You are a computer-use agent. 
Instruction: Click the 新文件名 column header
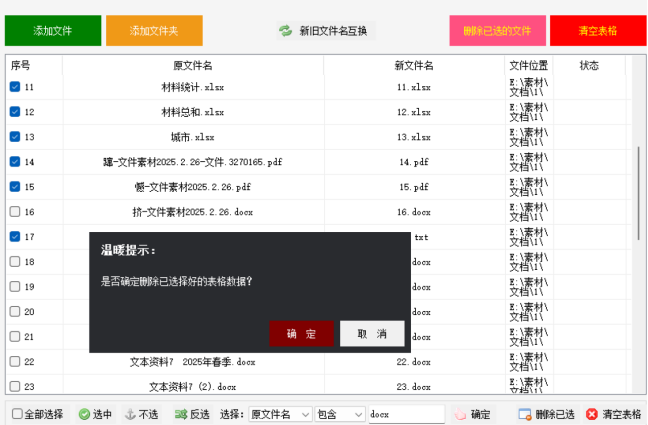coord(414,65)
